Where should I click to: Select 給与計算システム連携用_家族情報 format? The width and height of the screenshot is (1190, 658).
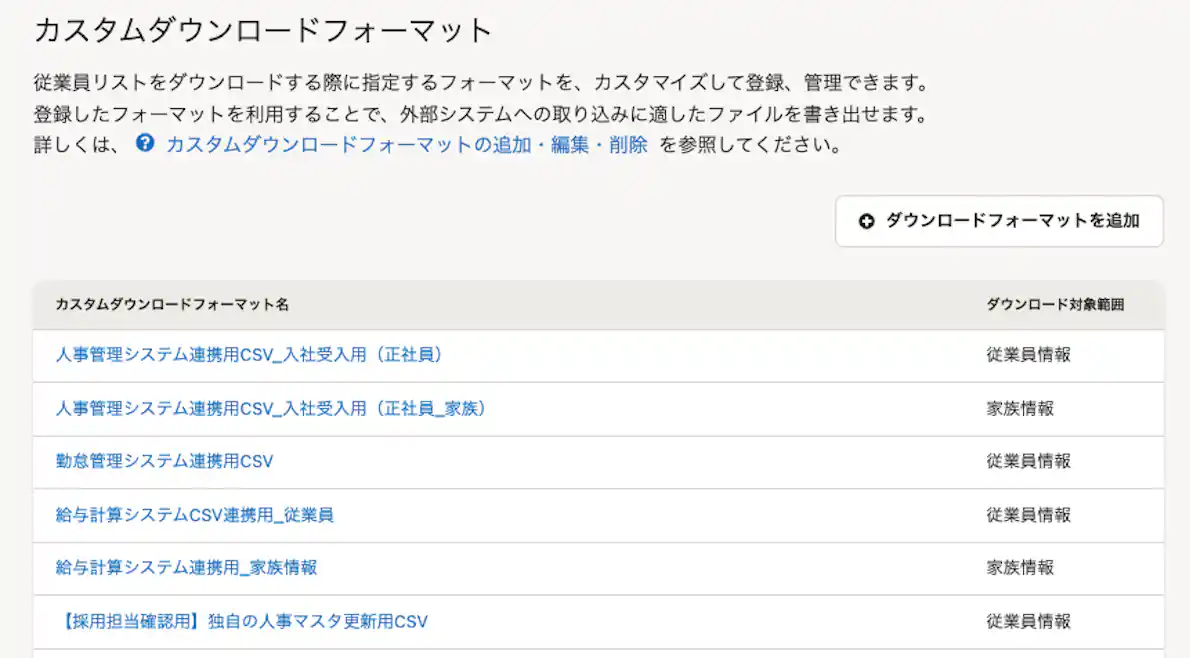(x=187, y=568)
